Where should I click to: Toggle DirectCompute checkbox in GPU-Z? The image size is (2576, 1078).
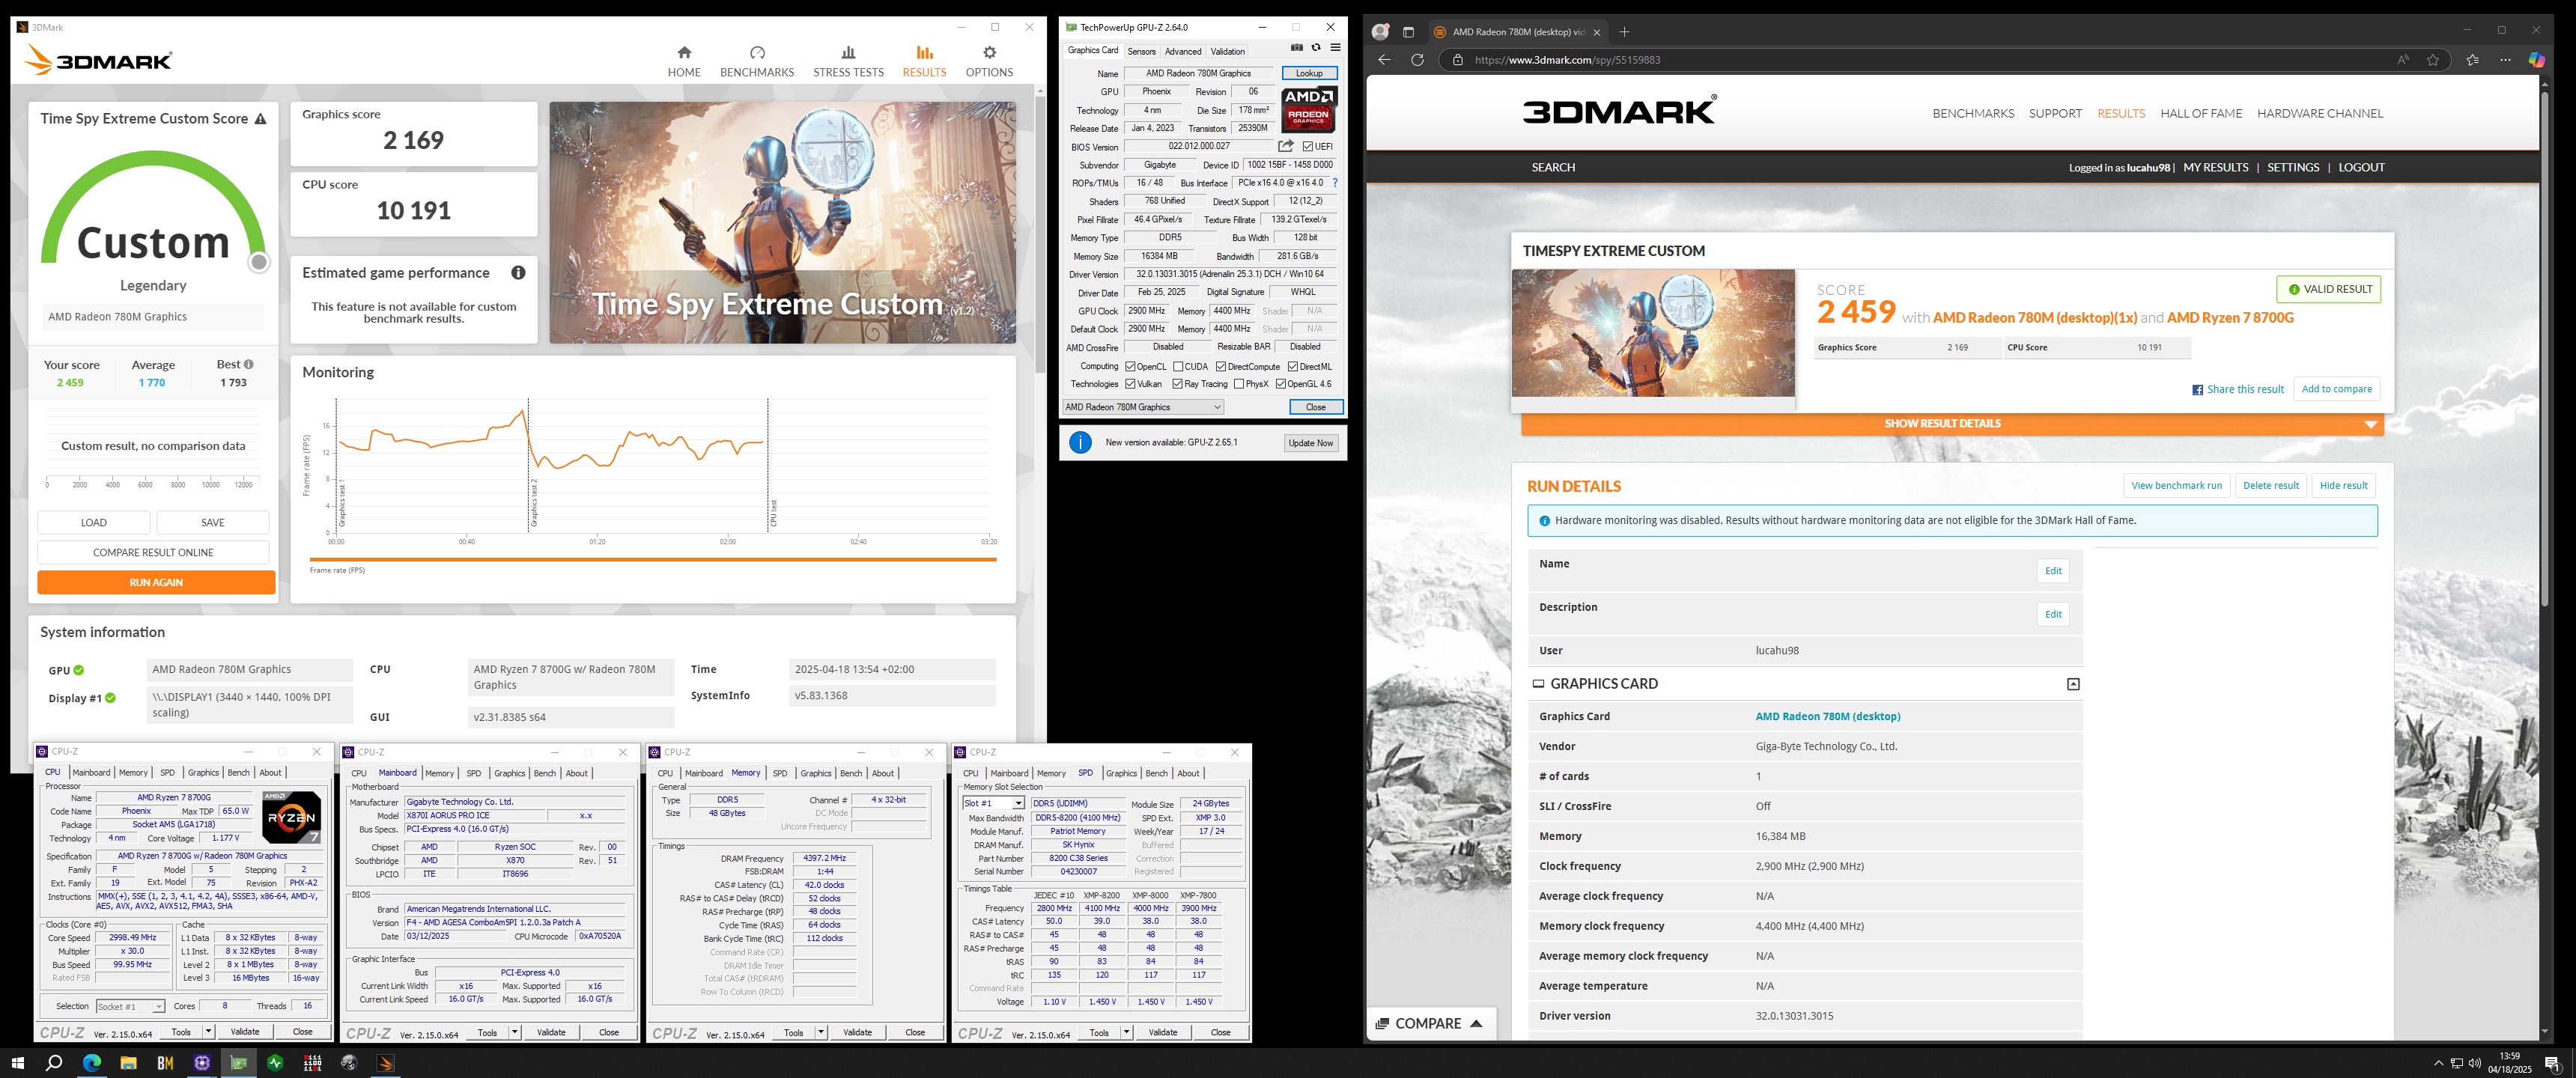click(x=1221, y=367)
